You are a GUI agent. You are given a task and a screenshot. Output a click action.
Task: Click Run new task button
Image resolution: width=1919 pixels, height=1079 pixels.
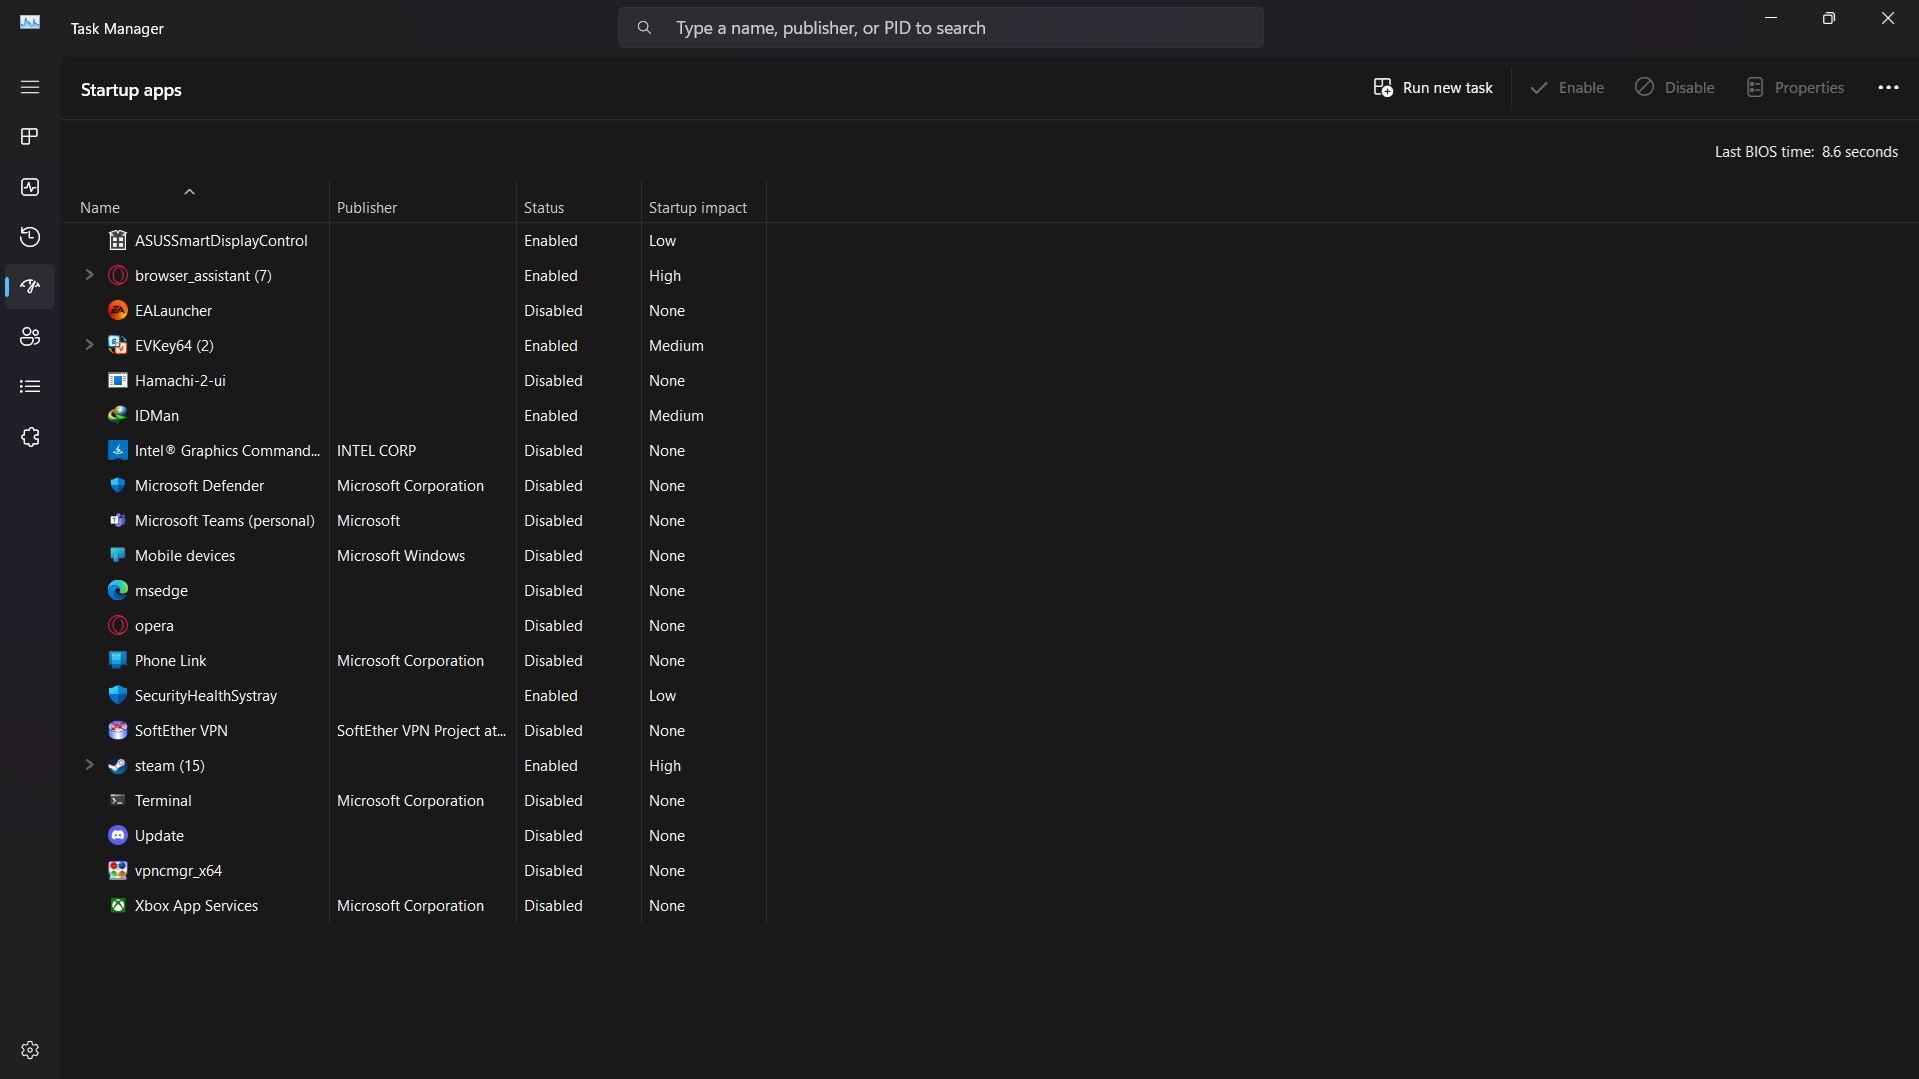click(x=1433, y=87)
